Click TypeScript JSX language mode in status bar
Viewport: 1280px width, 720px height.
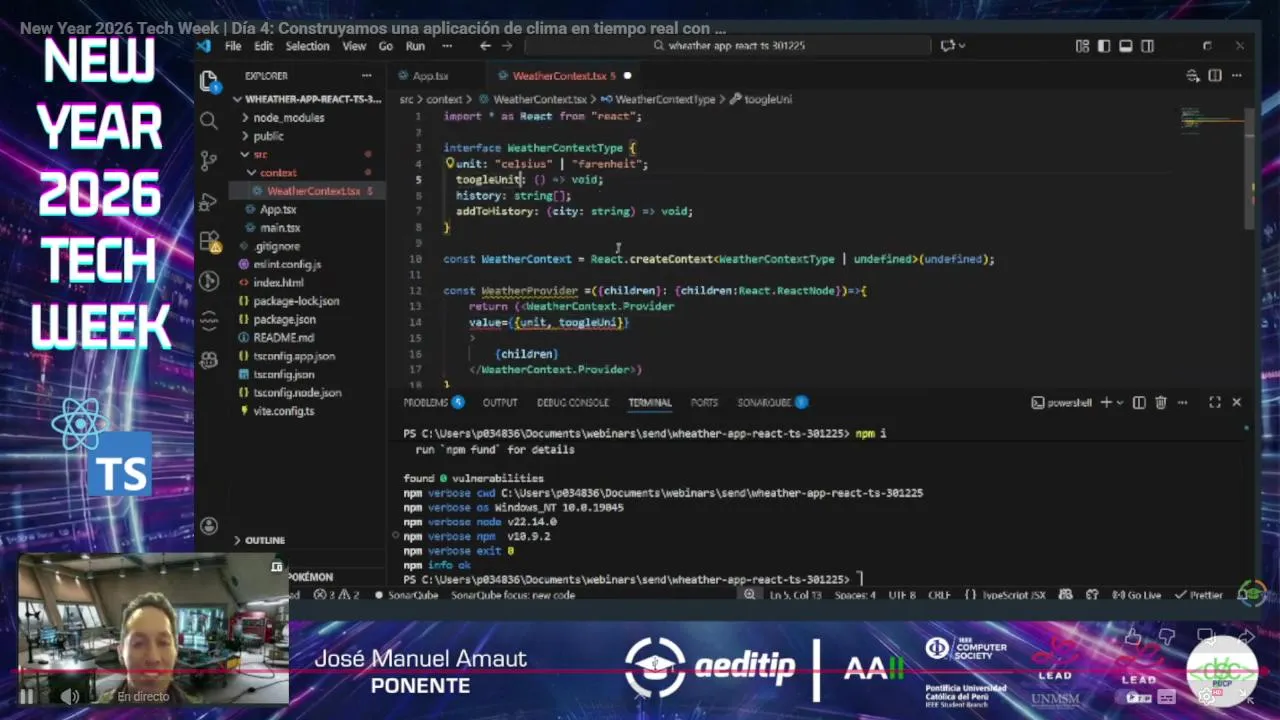pos(1013,595)
